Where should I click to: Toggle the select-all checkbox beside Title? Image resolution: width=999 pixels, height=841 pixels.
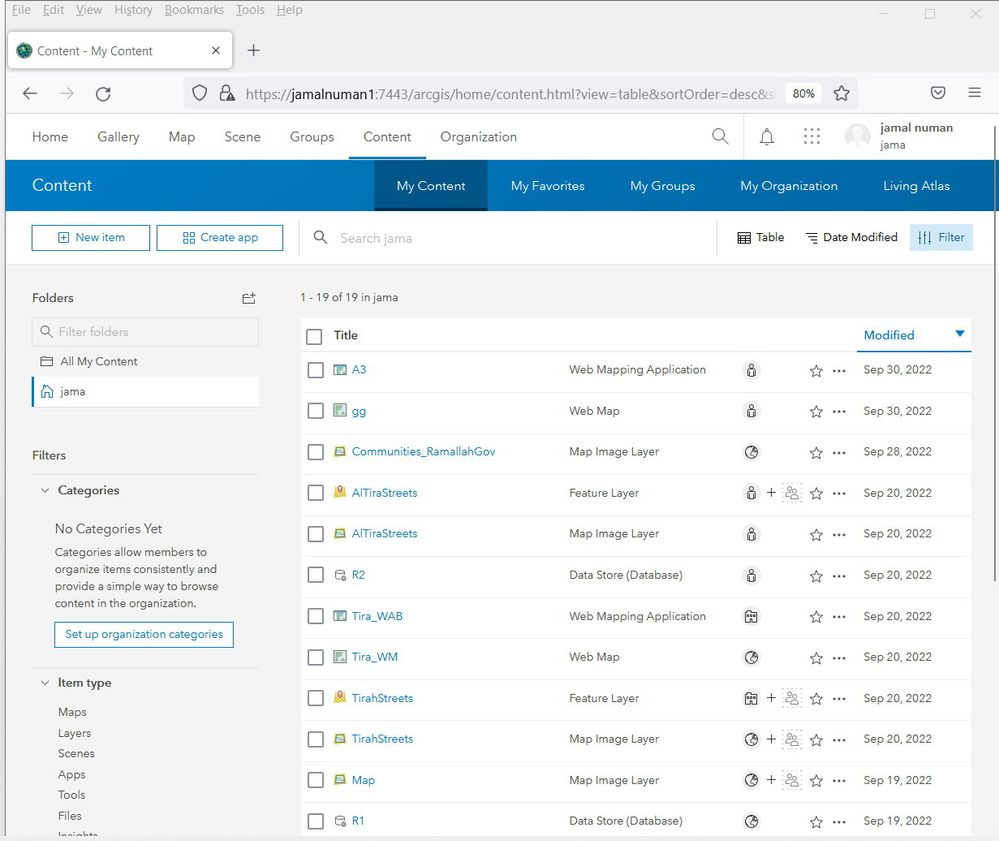tap(314, 336)
